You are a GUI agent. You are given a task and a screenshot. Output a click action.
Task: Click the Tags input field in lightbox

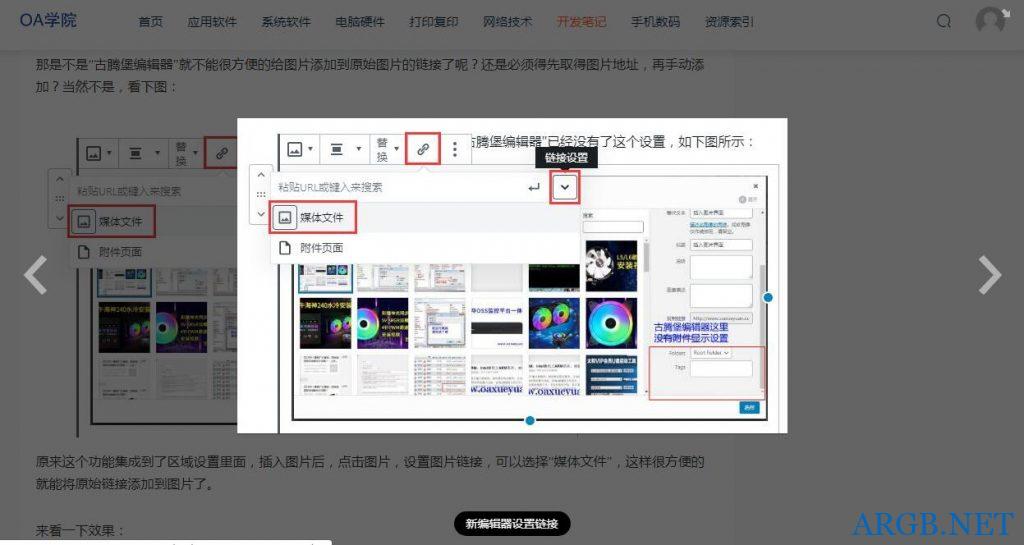tap(721, 368)
